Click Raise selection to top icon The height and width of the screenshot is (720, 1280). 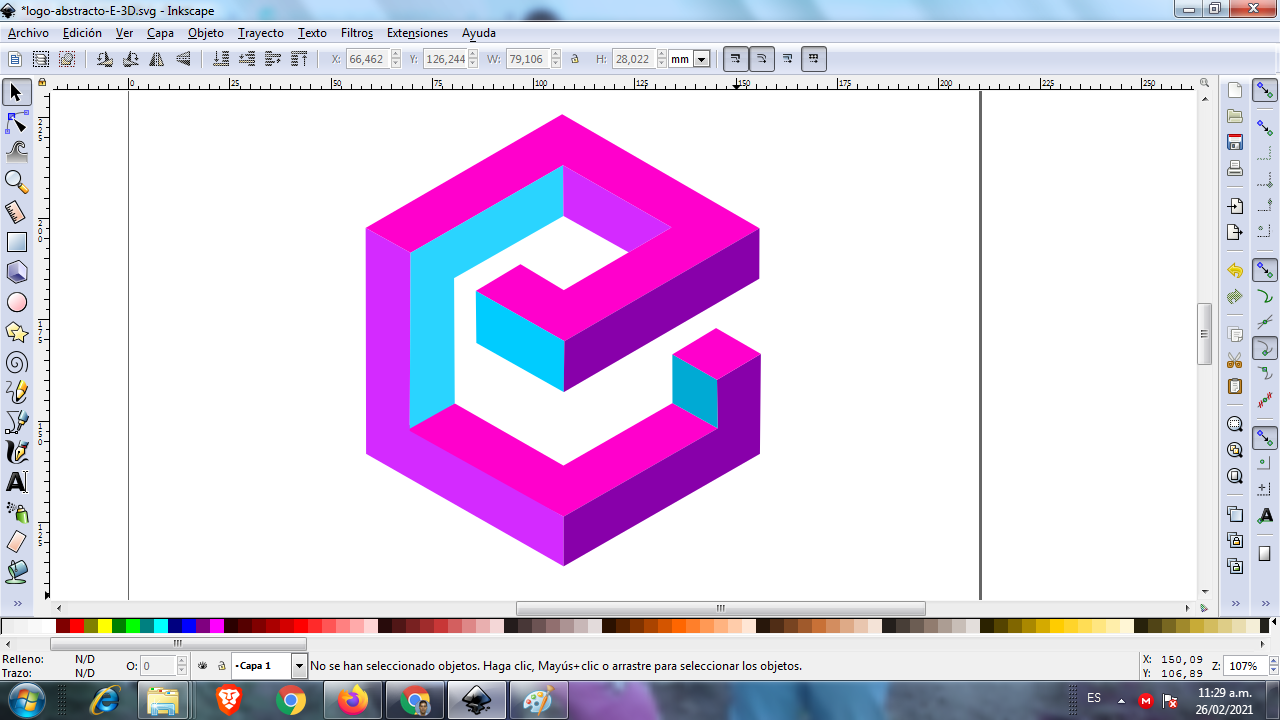(x=299, y=59)
